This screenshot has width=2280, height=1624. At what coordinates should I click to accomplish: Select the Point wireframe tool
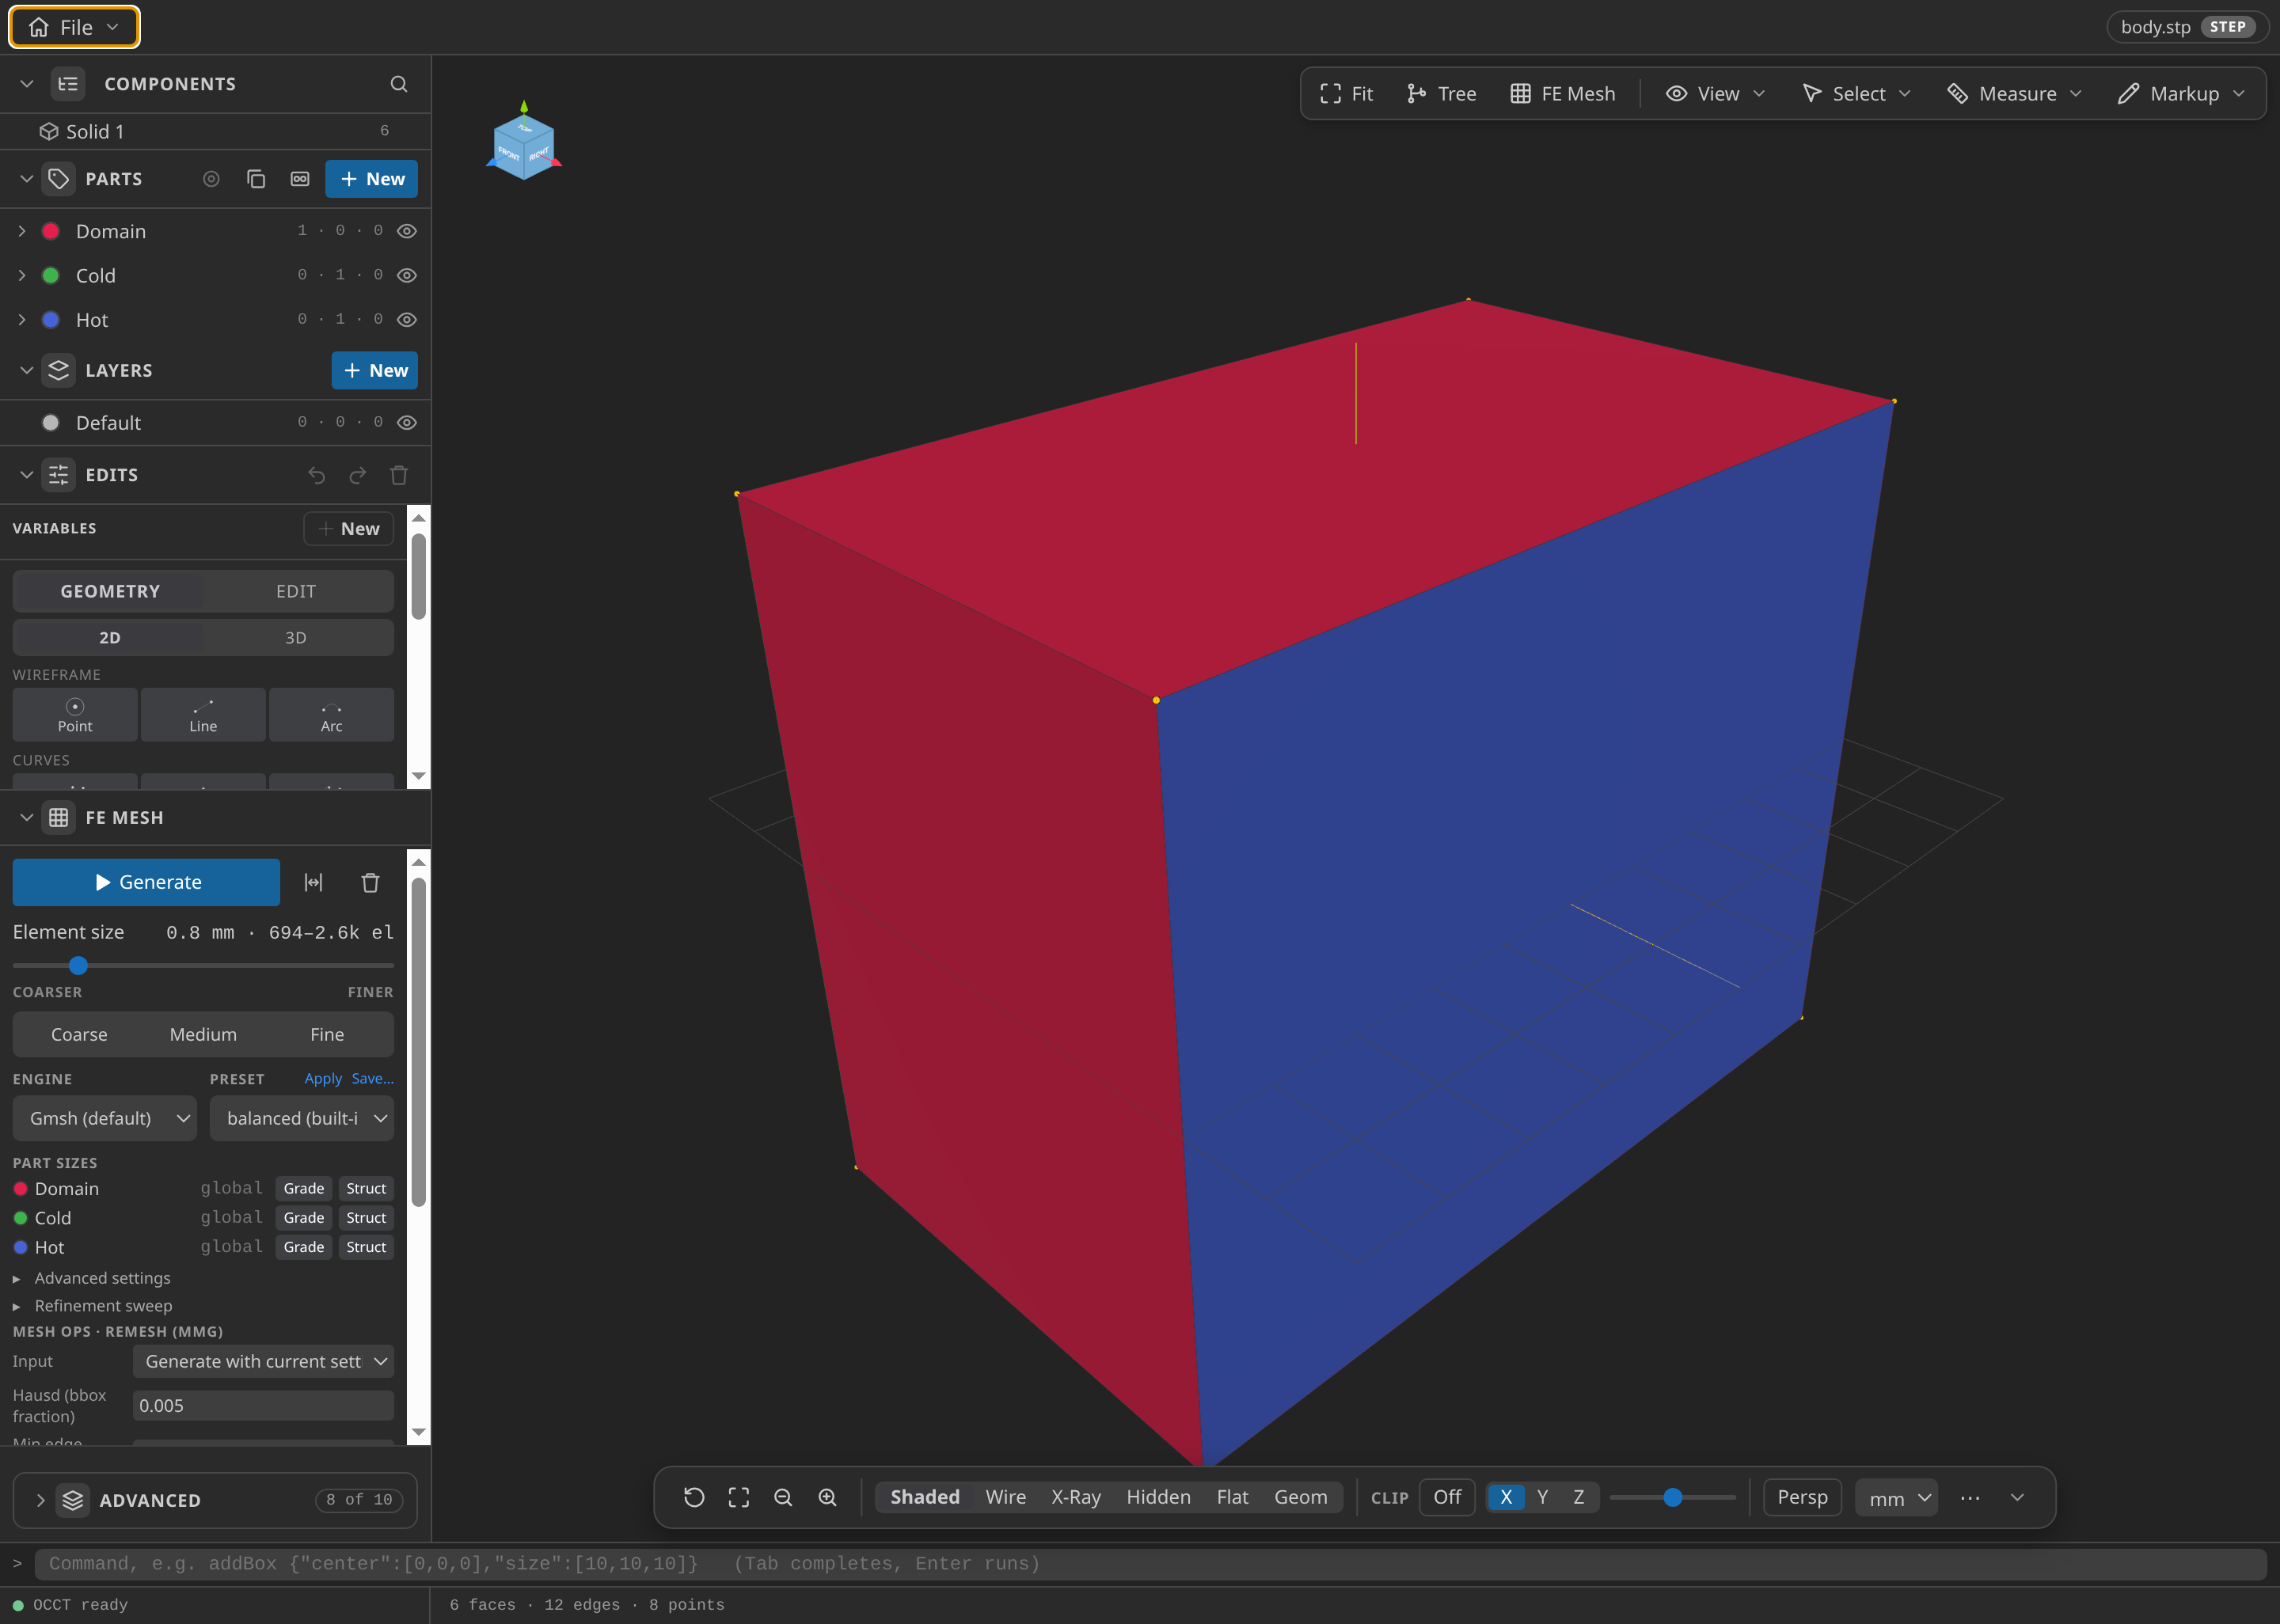click(75, 715)
